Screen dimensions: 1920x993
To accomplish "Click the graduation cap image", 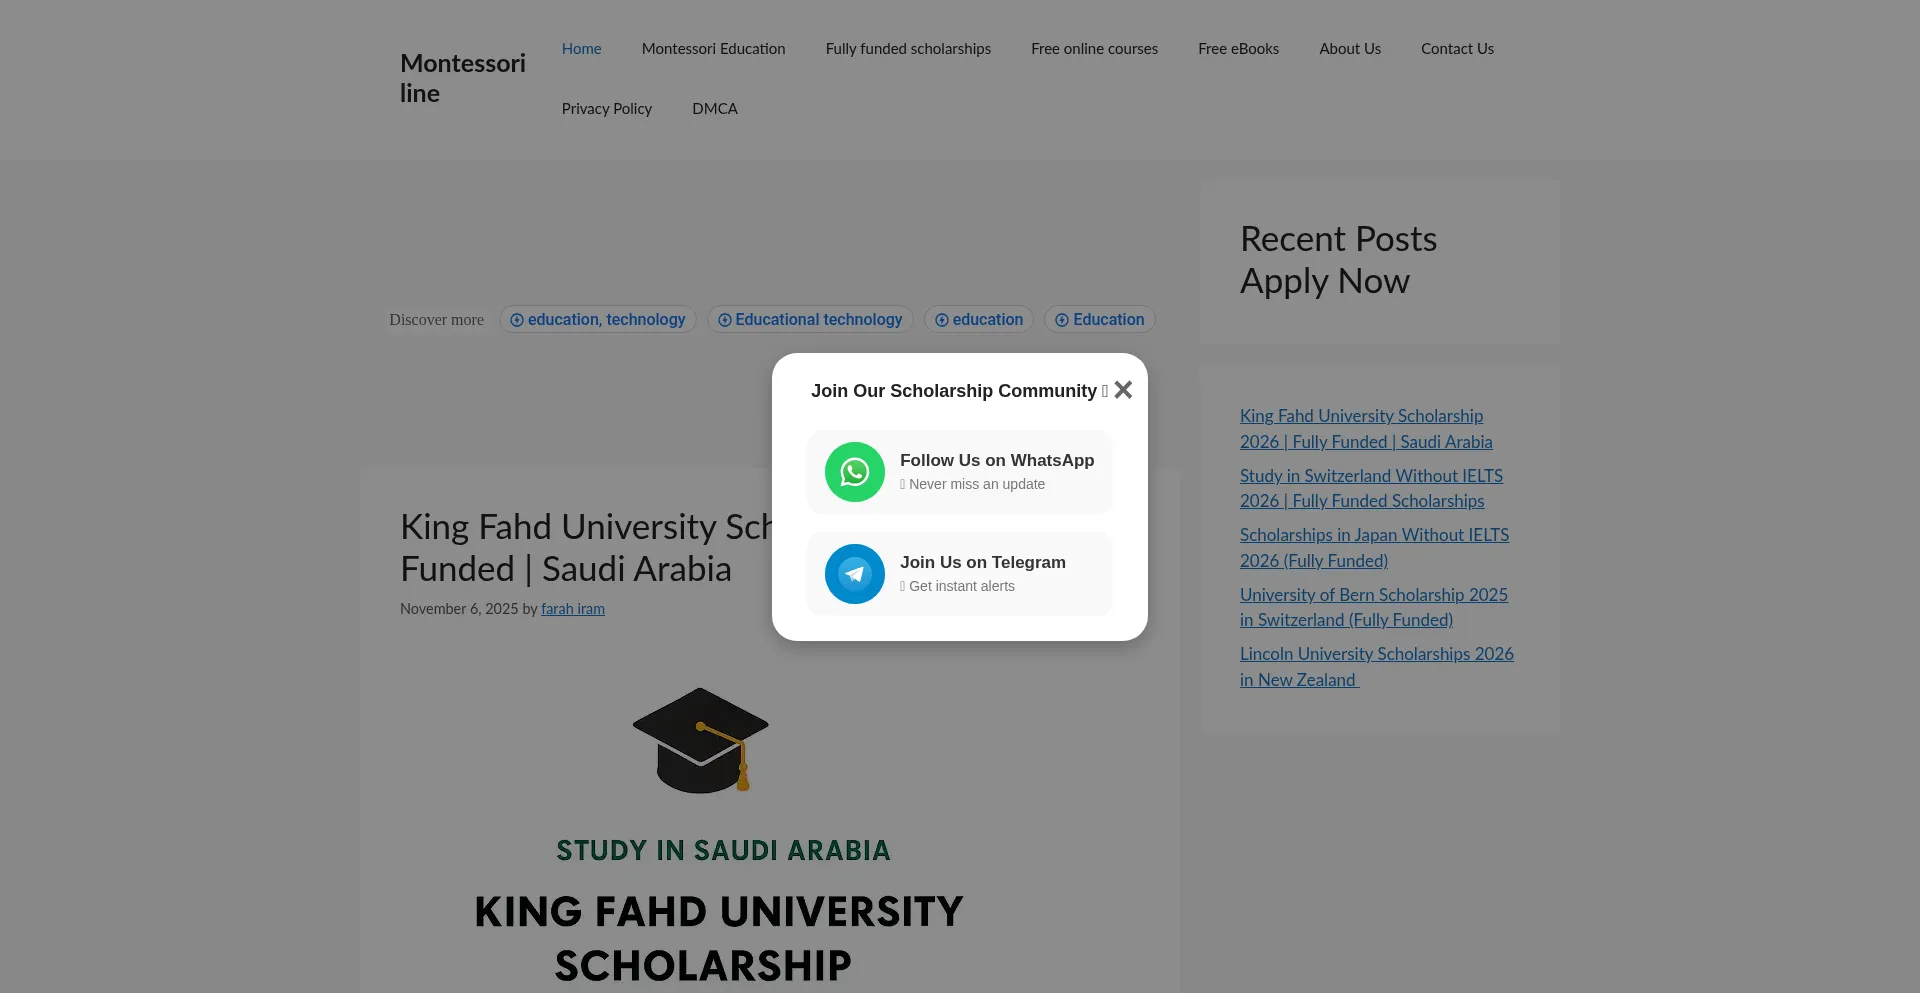I will click(700, 740).
